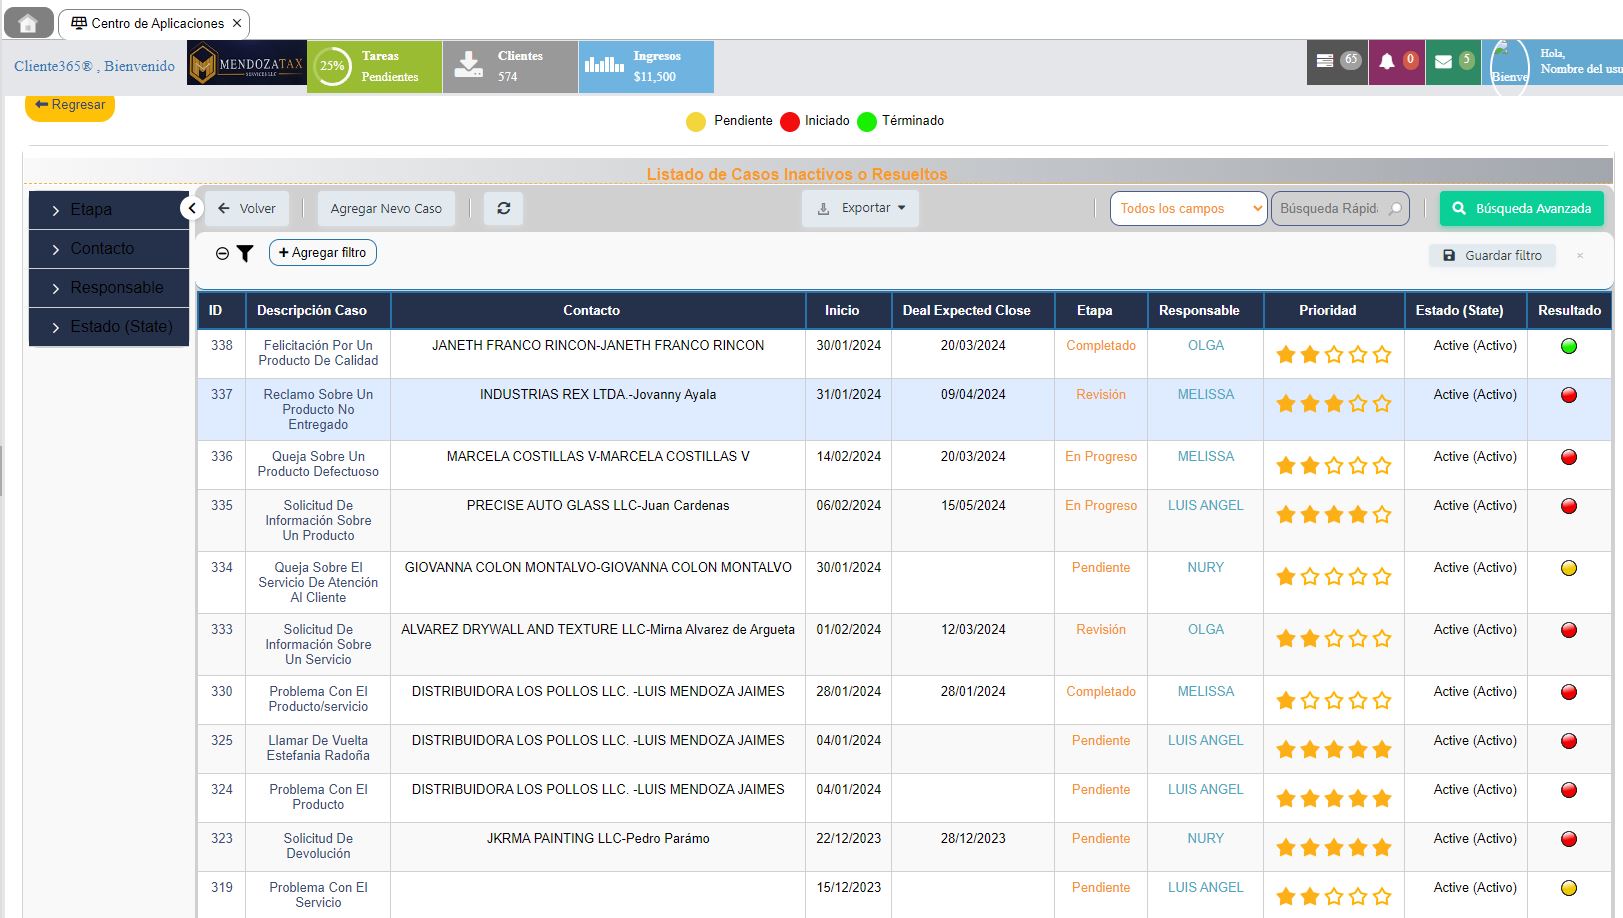Click priority stars for case 335
The height and width of the screenshot is (918, 1623).
[1334, 514]
